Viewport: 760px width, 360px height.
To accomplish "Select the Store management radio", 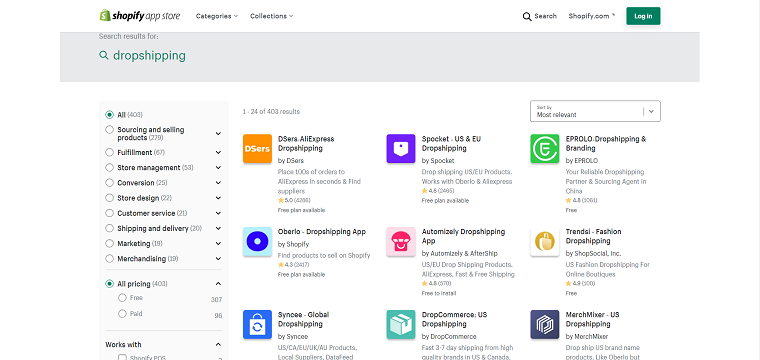I will [x=110, y=168].
